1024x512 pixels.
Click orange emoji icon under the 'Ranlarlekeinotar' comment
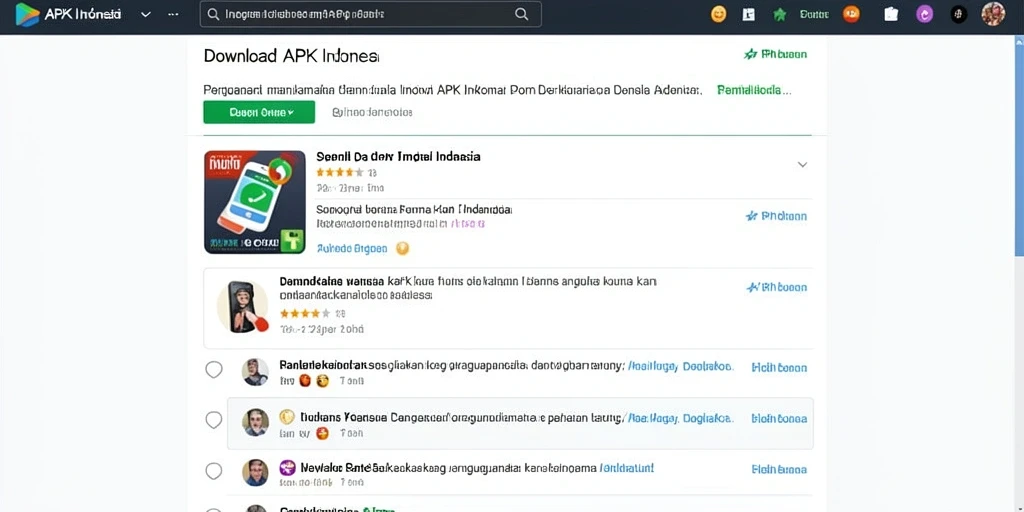[x=322, y=381]
